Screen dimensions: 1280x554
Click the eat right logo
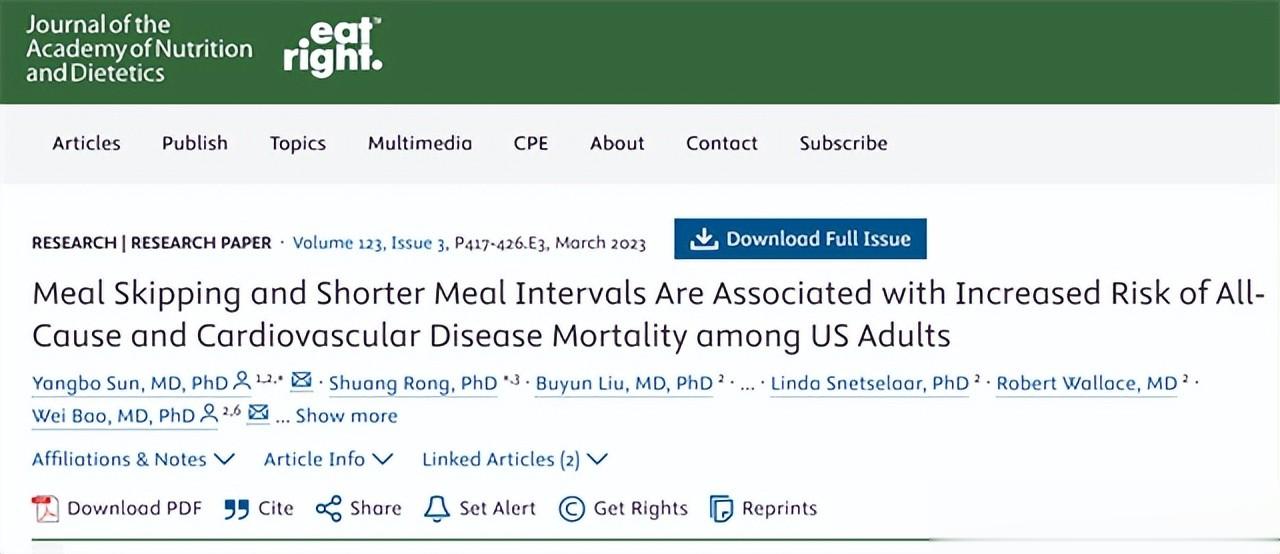pyautogui.click(x=332, y=47)
